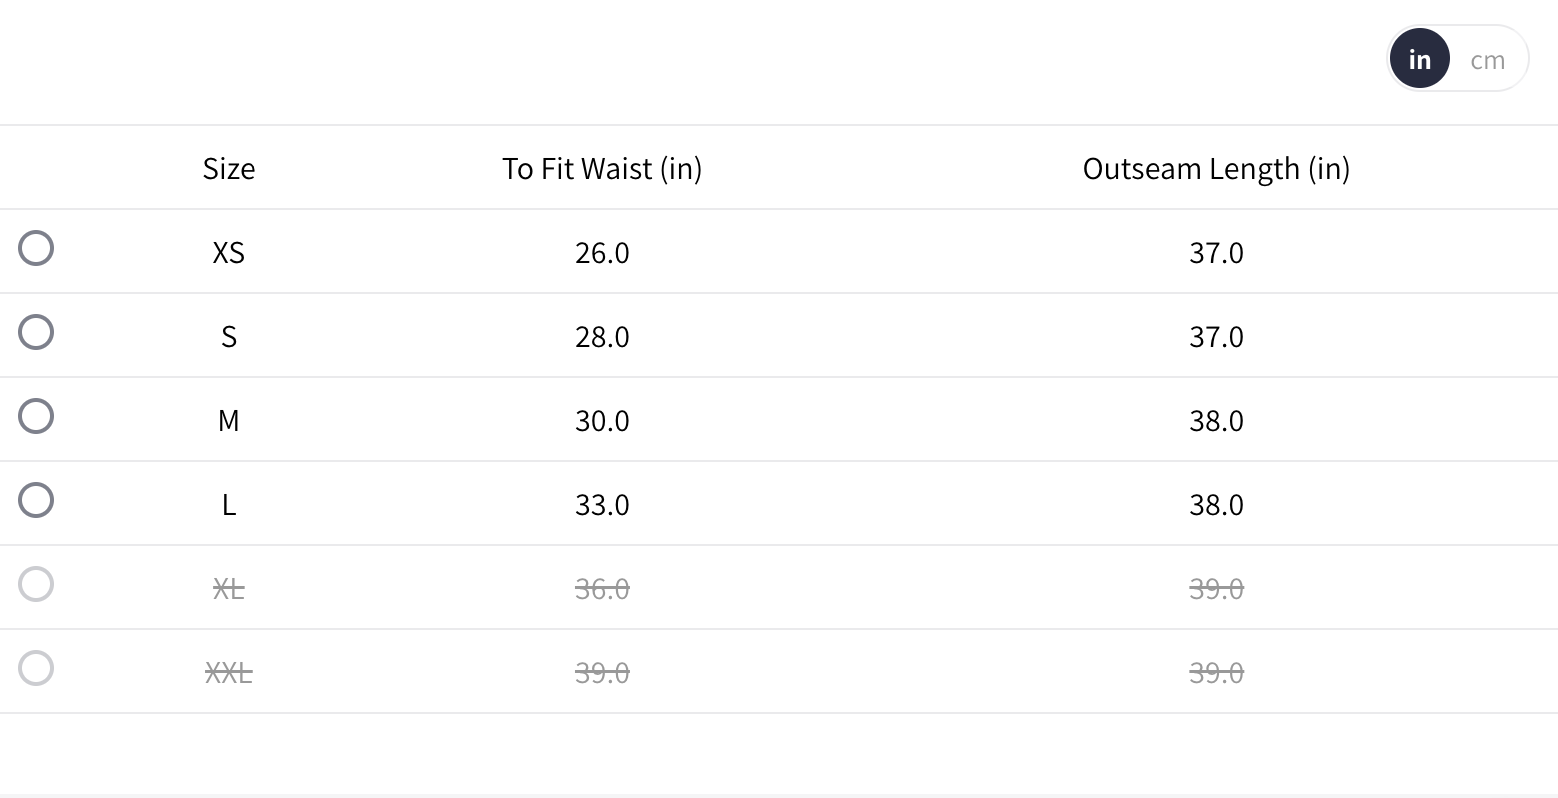Click the disabled XL radio button

[x=36, y=584]
